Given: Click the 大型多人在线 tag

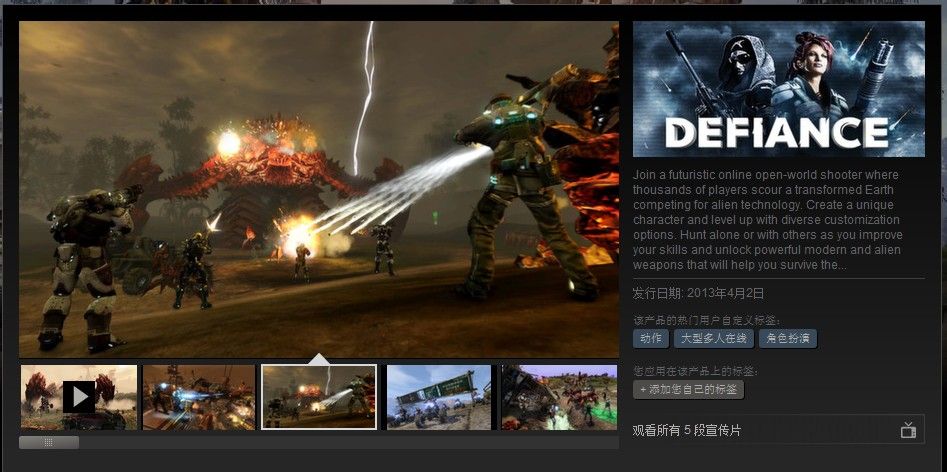Looking at the screenshot, I should click(714, 339).
